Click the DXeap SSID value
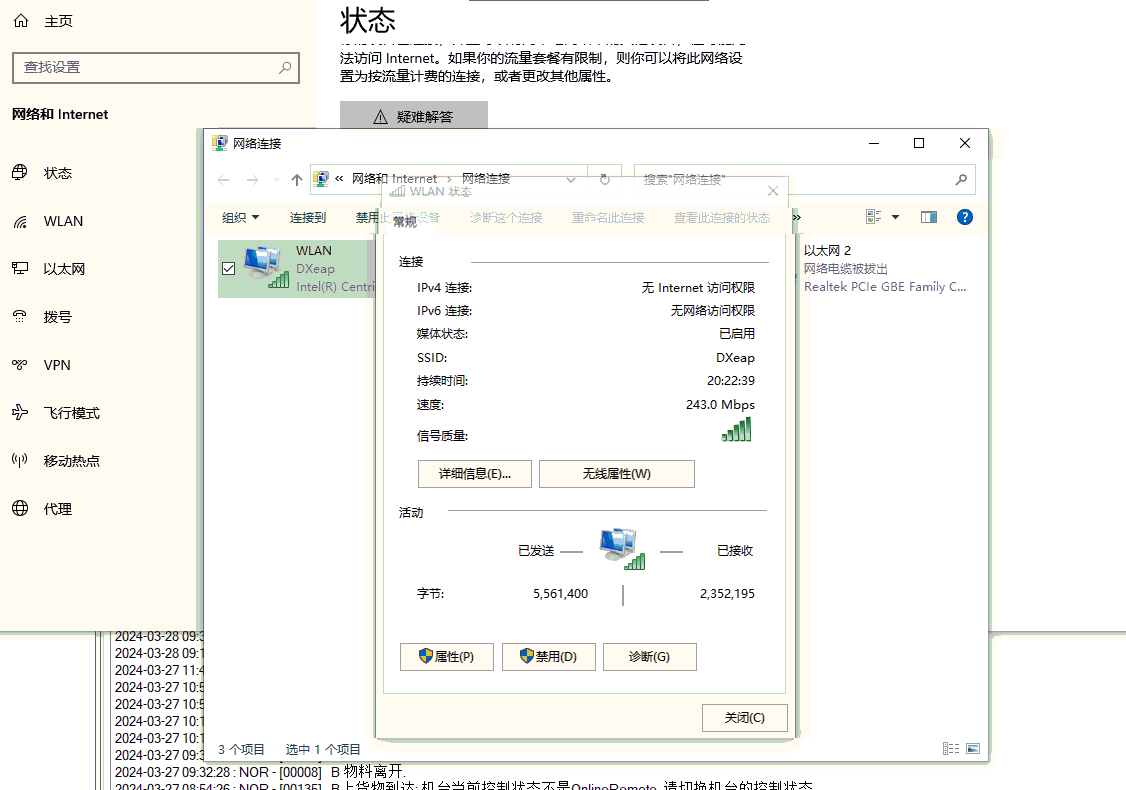This screenshot has height=790, width=1126. click(735, 358)
